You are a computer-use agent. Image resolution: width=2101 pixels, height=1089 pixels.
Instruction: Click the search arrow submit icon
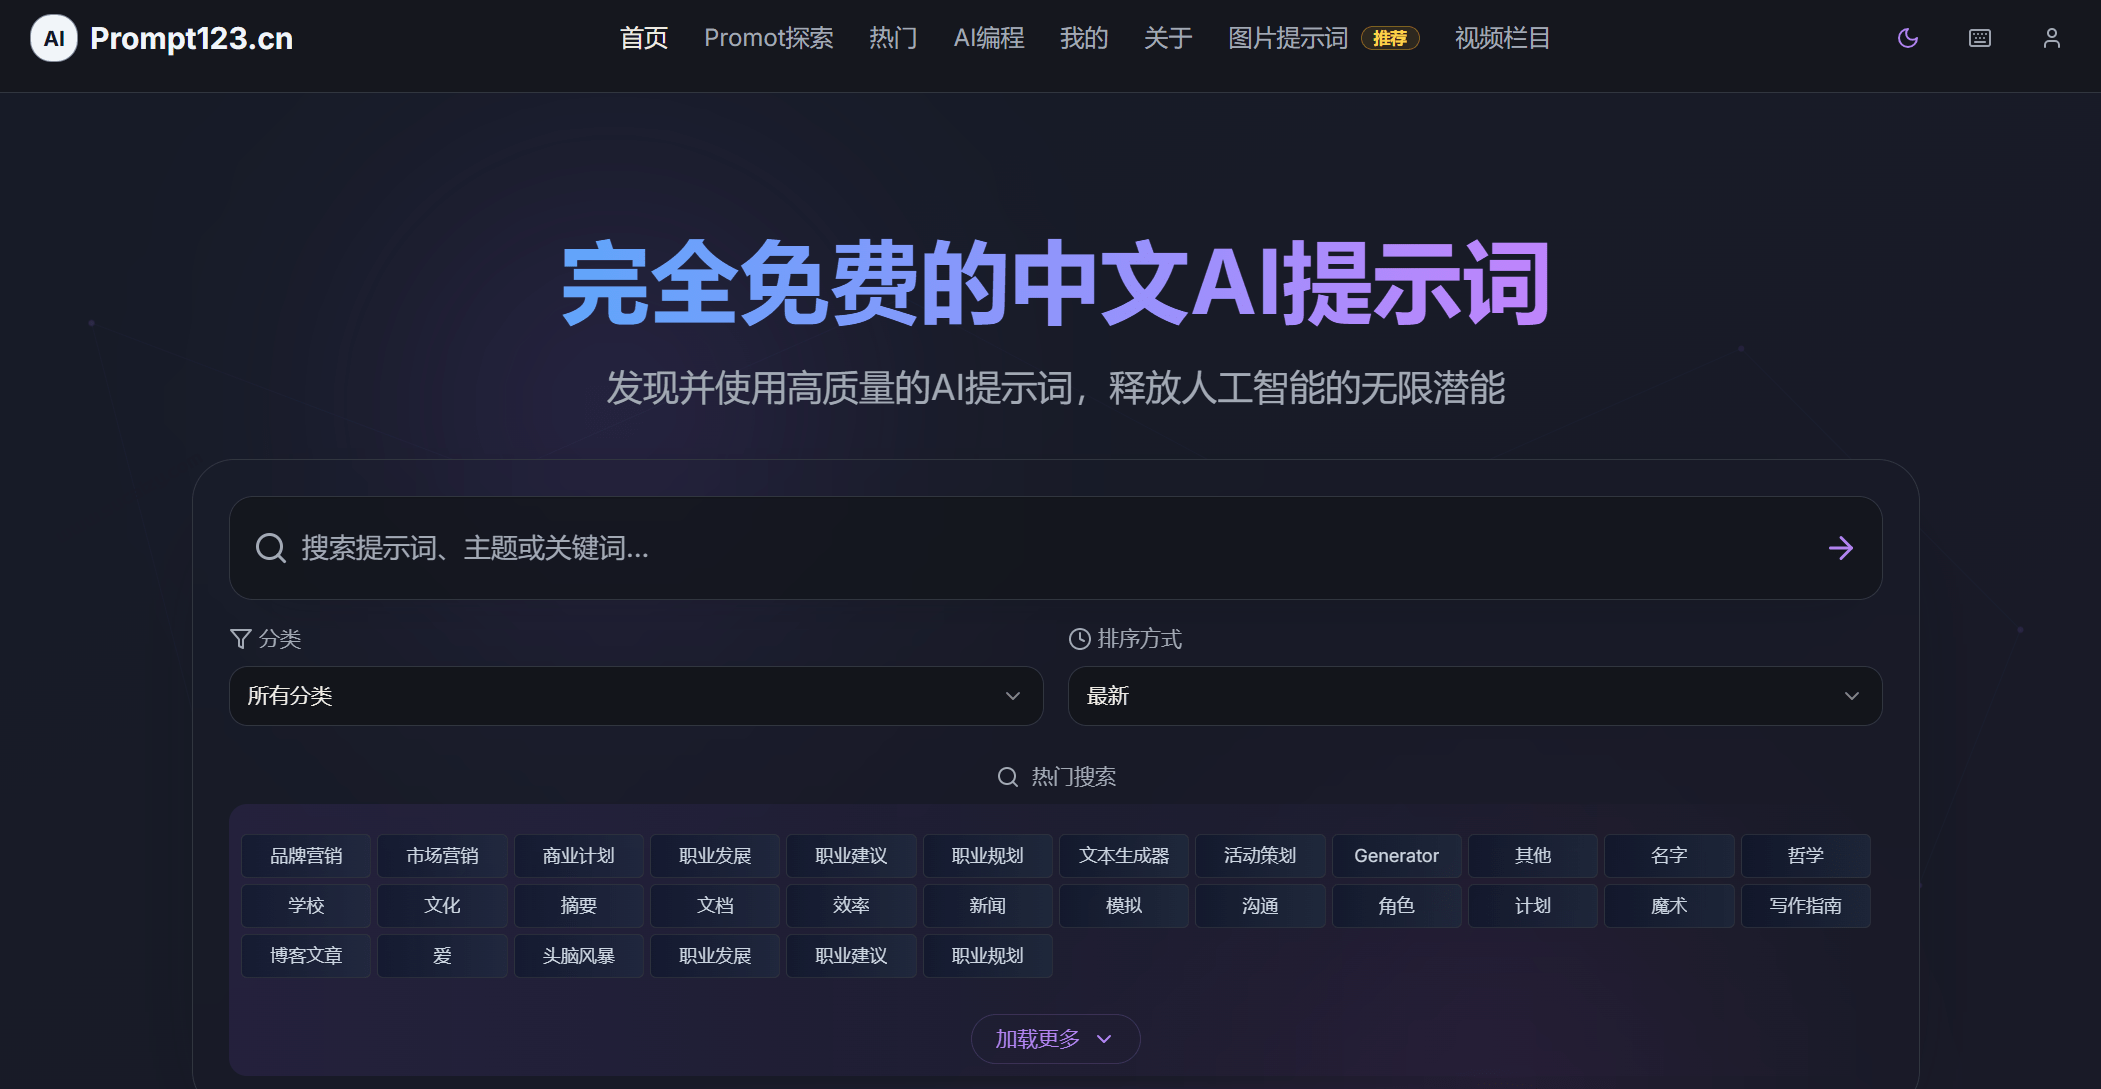coord(1841,548)
